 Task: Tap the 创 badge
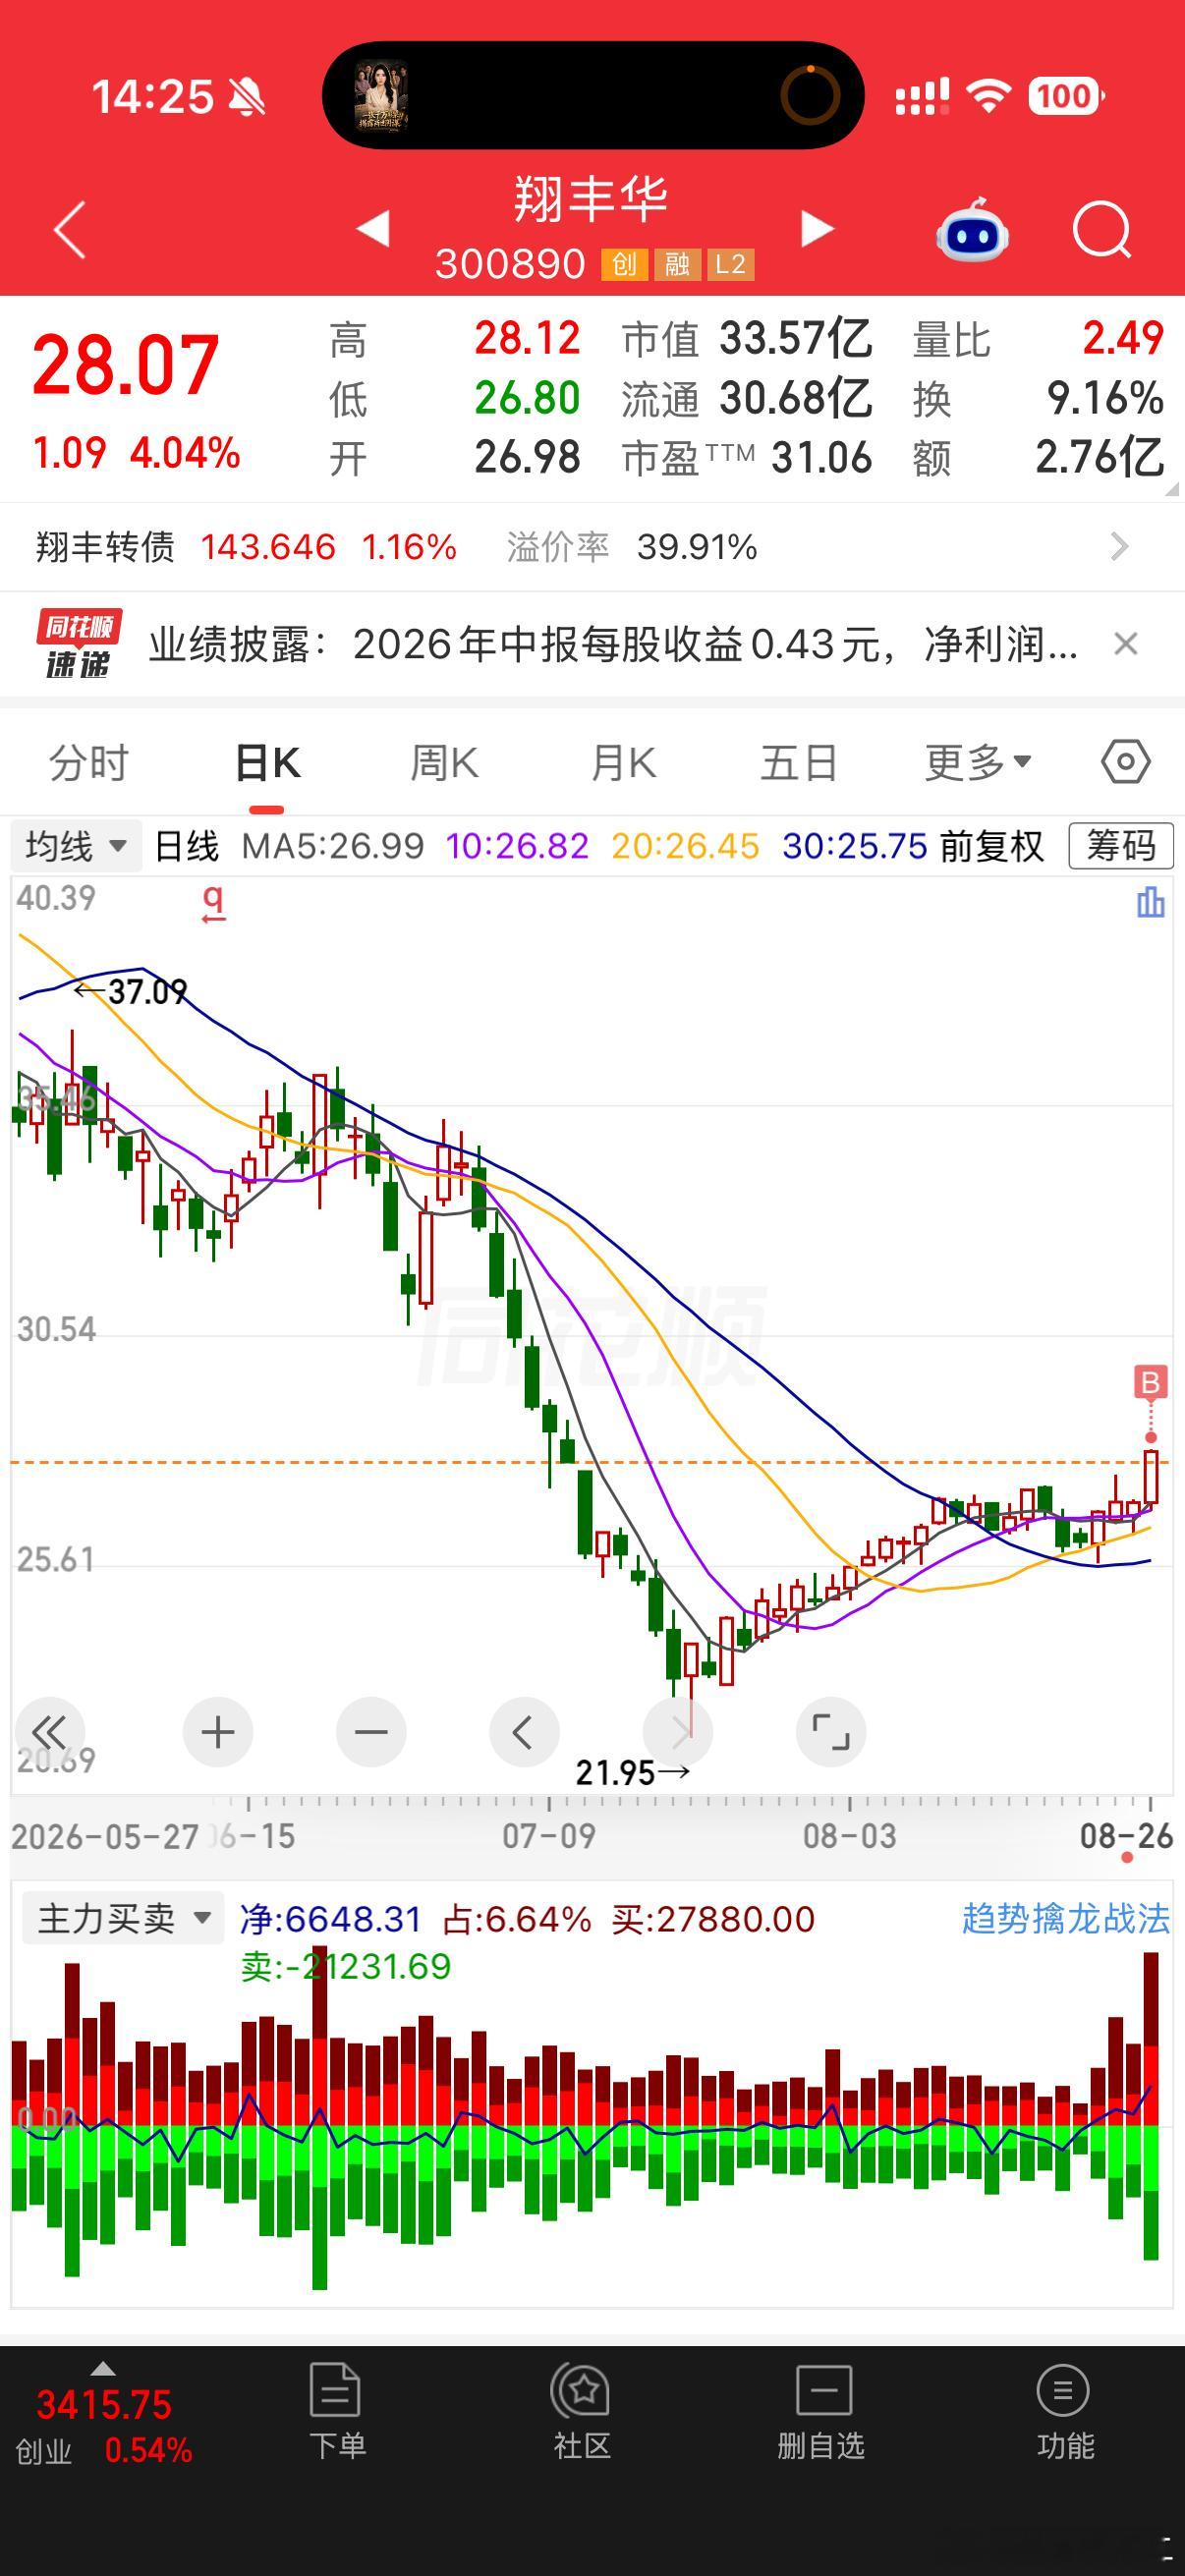[623, 264]
